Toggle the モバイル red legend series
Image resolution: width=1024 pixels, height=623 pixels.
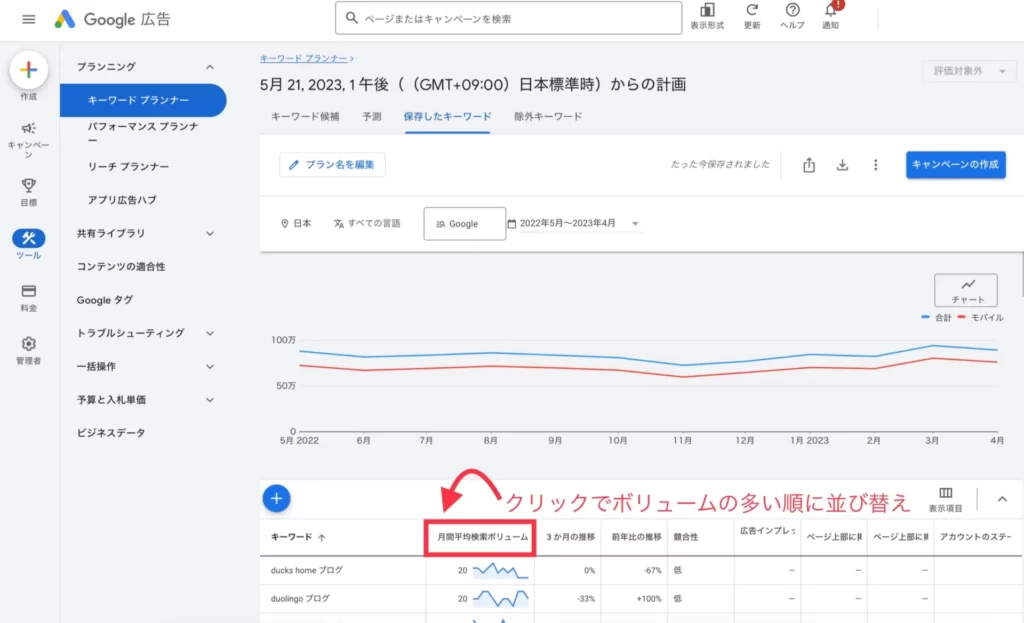980,317
